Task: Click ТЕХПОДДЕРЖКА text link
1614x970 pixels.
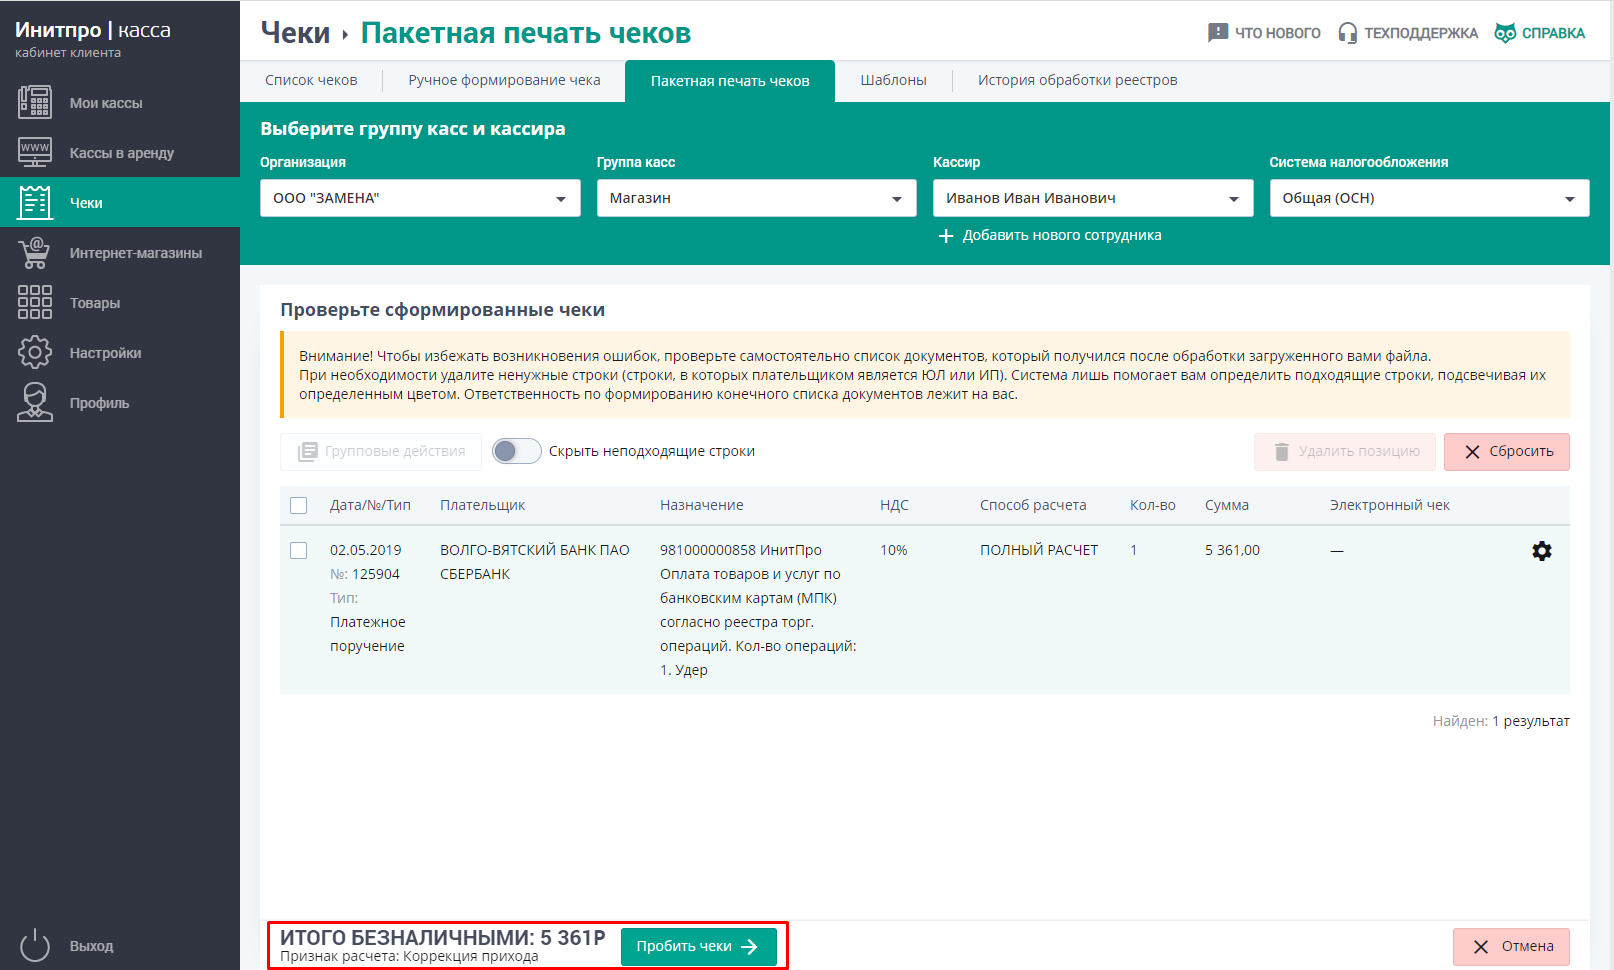Action: click(x=1421, y=33)
